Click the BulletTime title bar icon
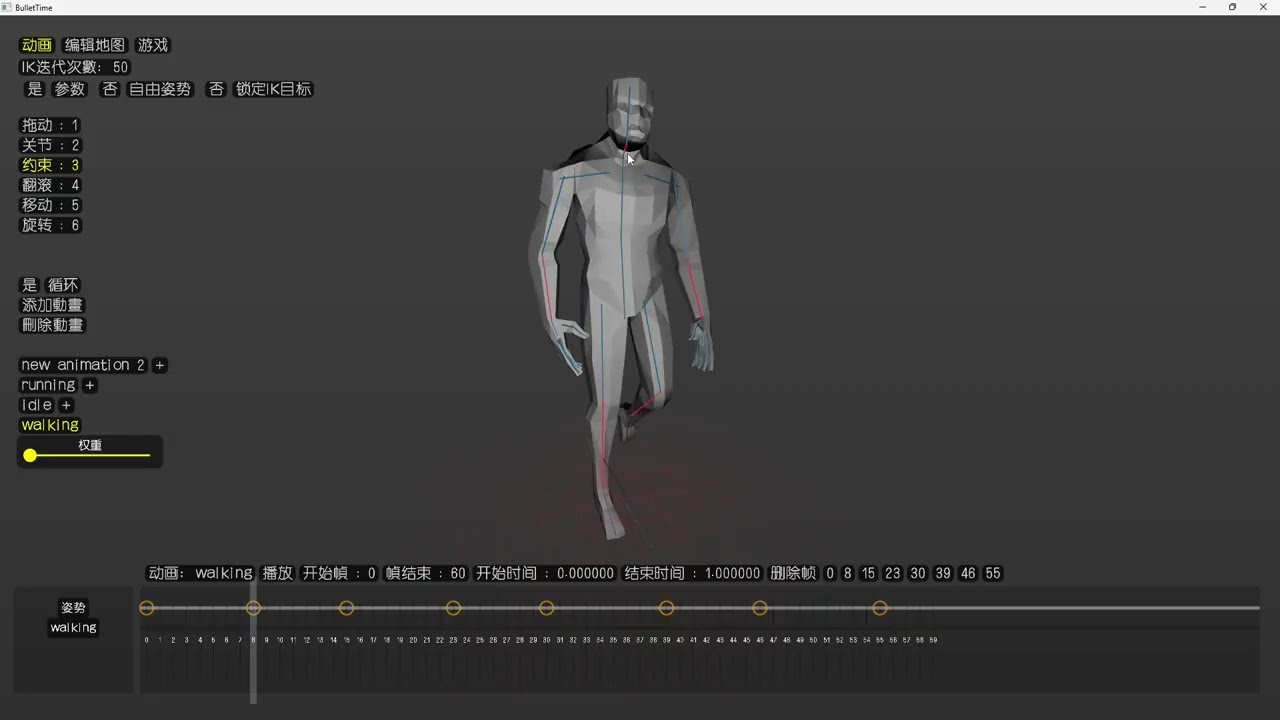The image size is (1280, 720). tap(7, 7)
